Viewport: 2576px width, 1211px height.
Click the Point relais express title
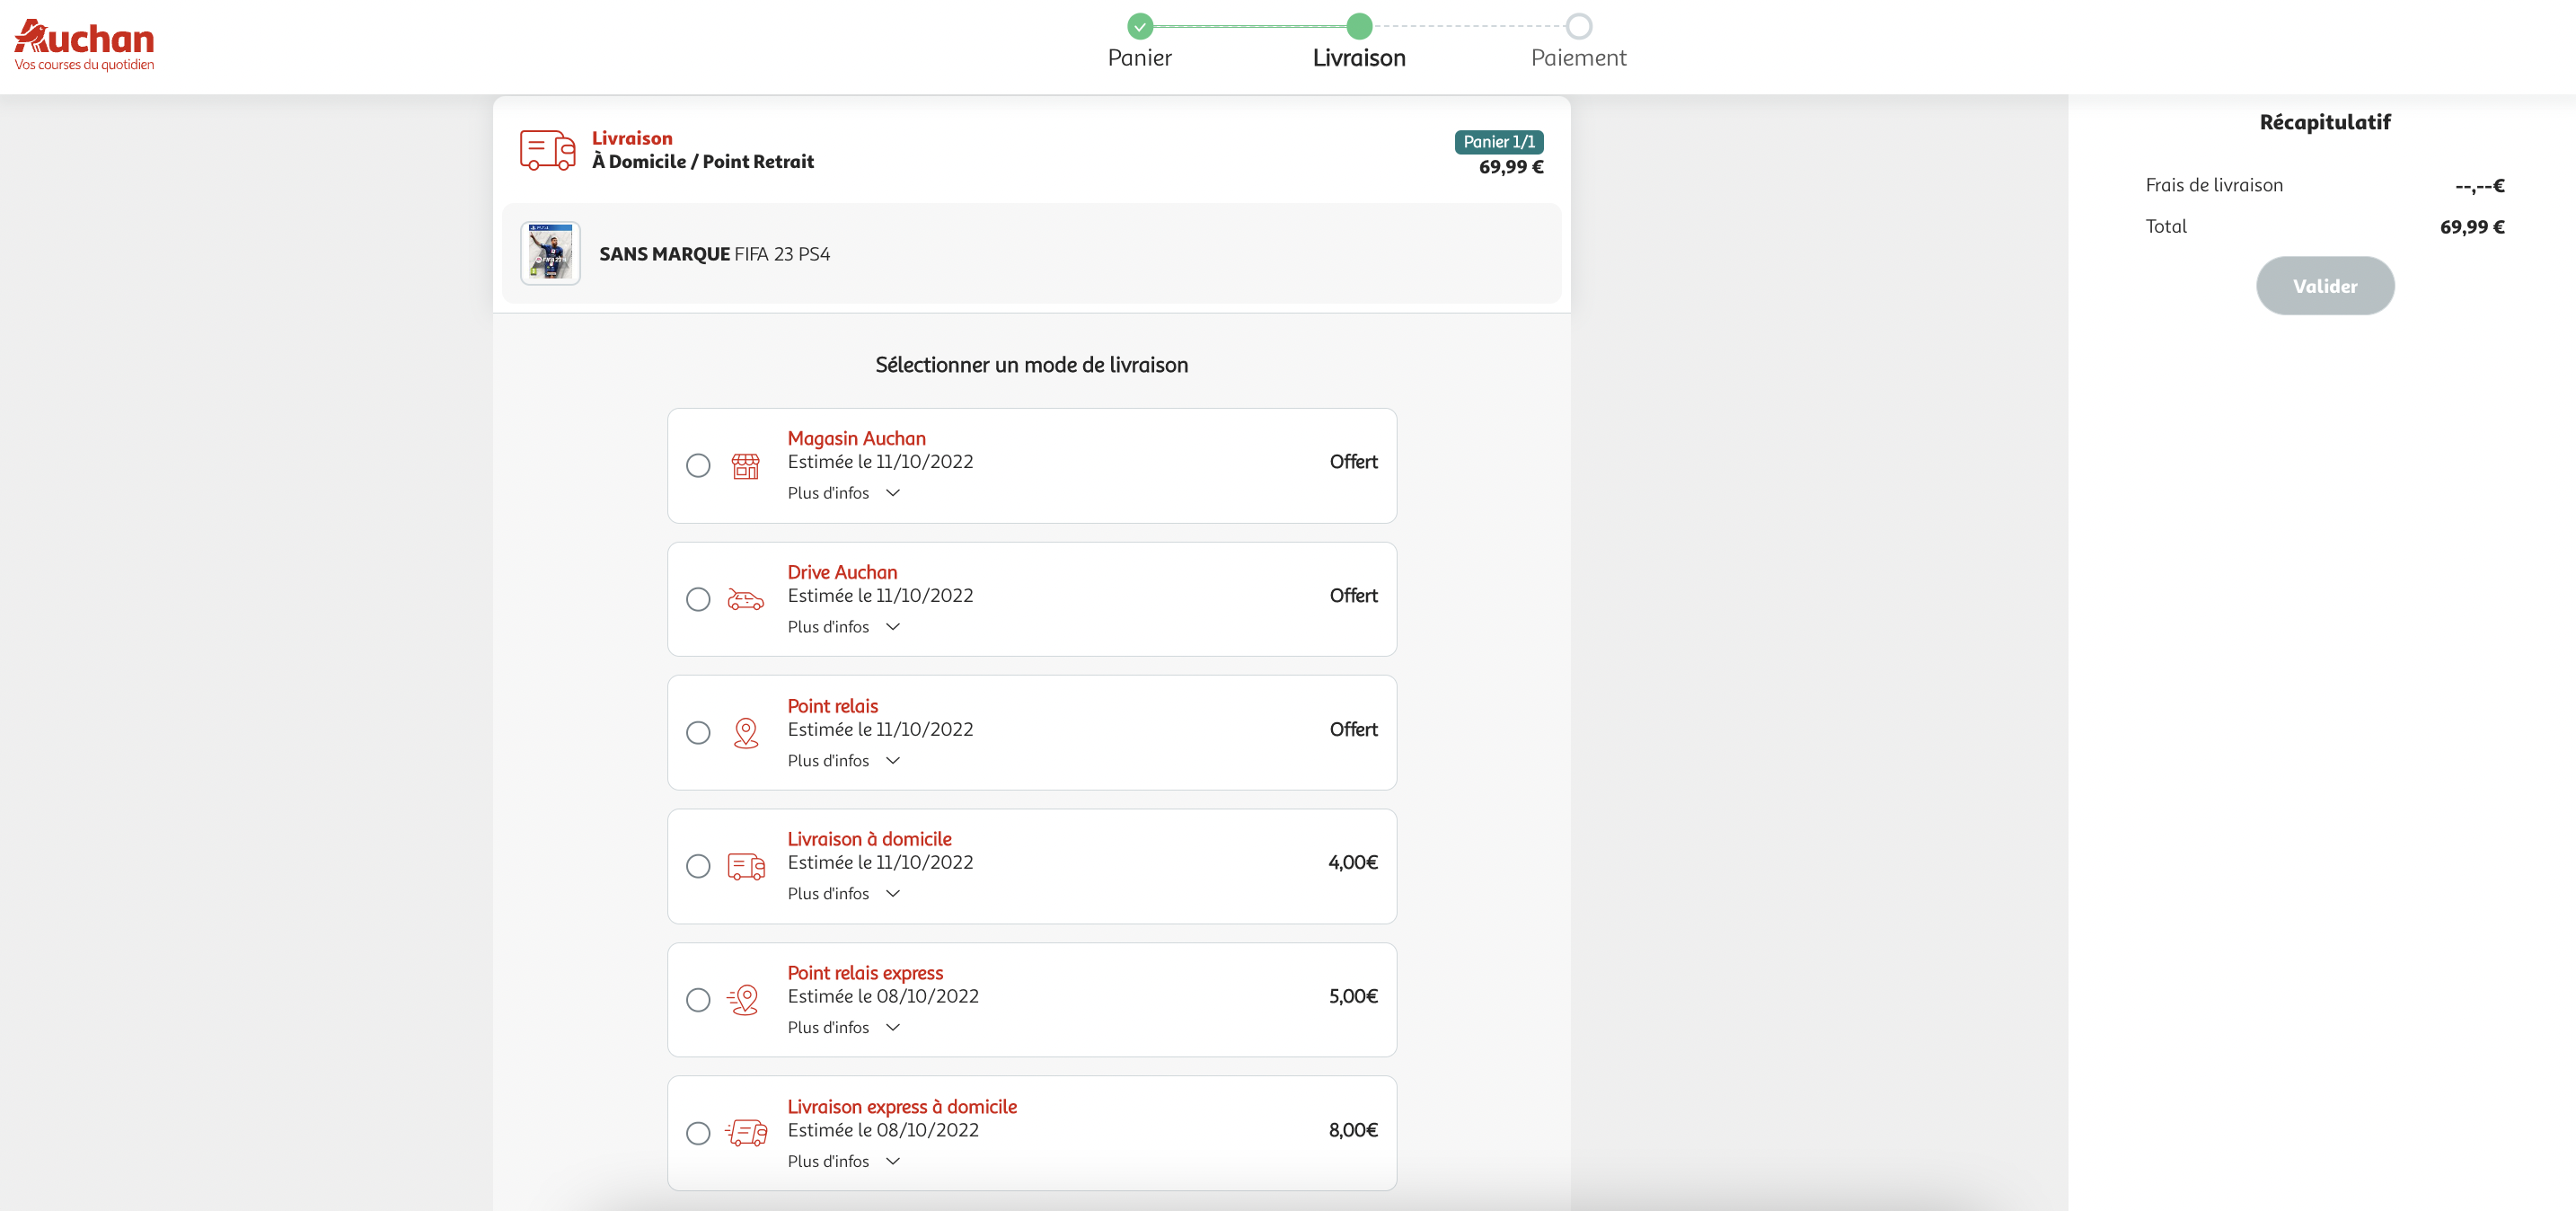coord(865,973)
